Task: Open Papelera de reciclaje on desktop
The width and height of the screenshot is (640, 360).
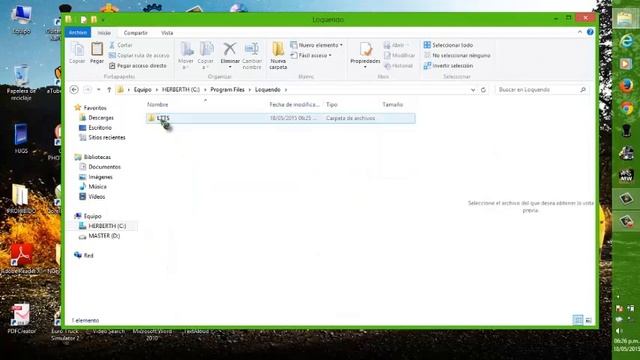Action: (21, 83)
